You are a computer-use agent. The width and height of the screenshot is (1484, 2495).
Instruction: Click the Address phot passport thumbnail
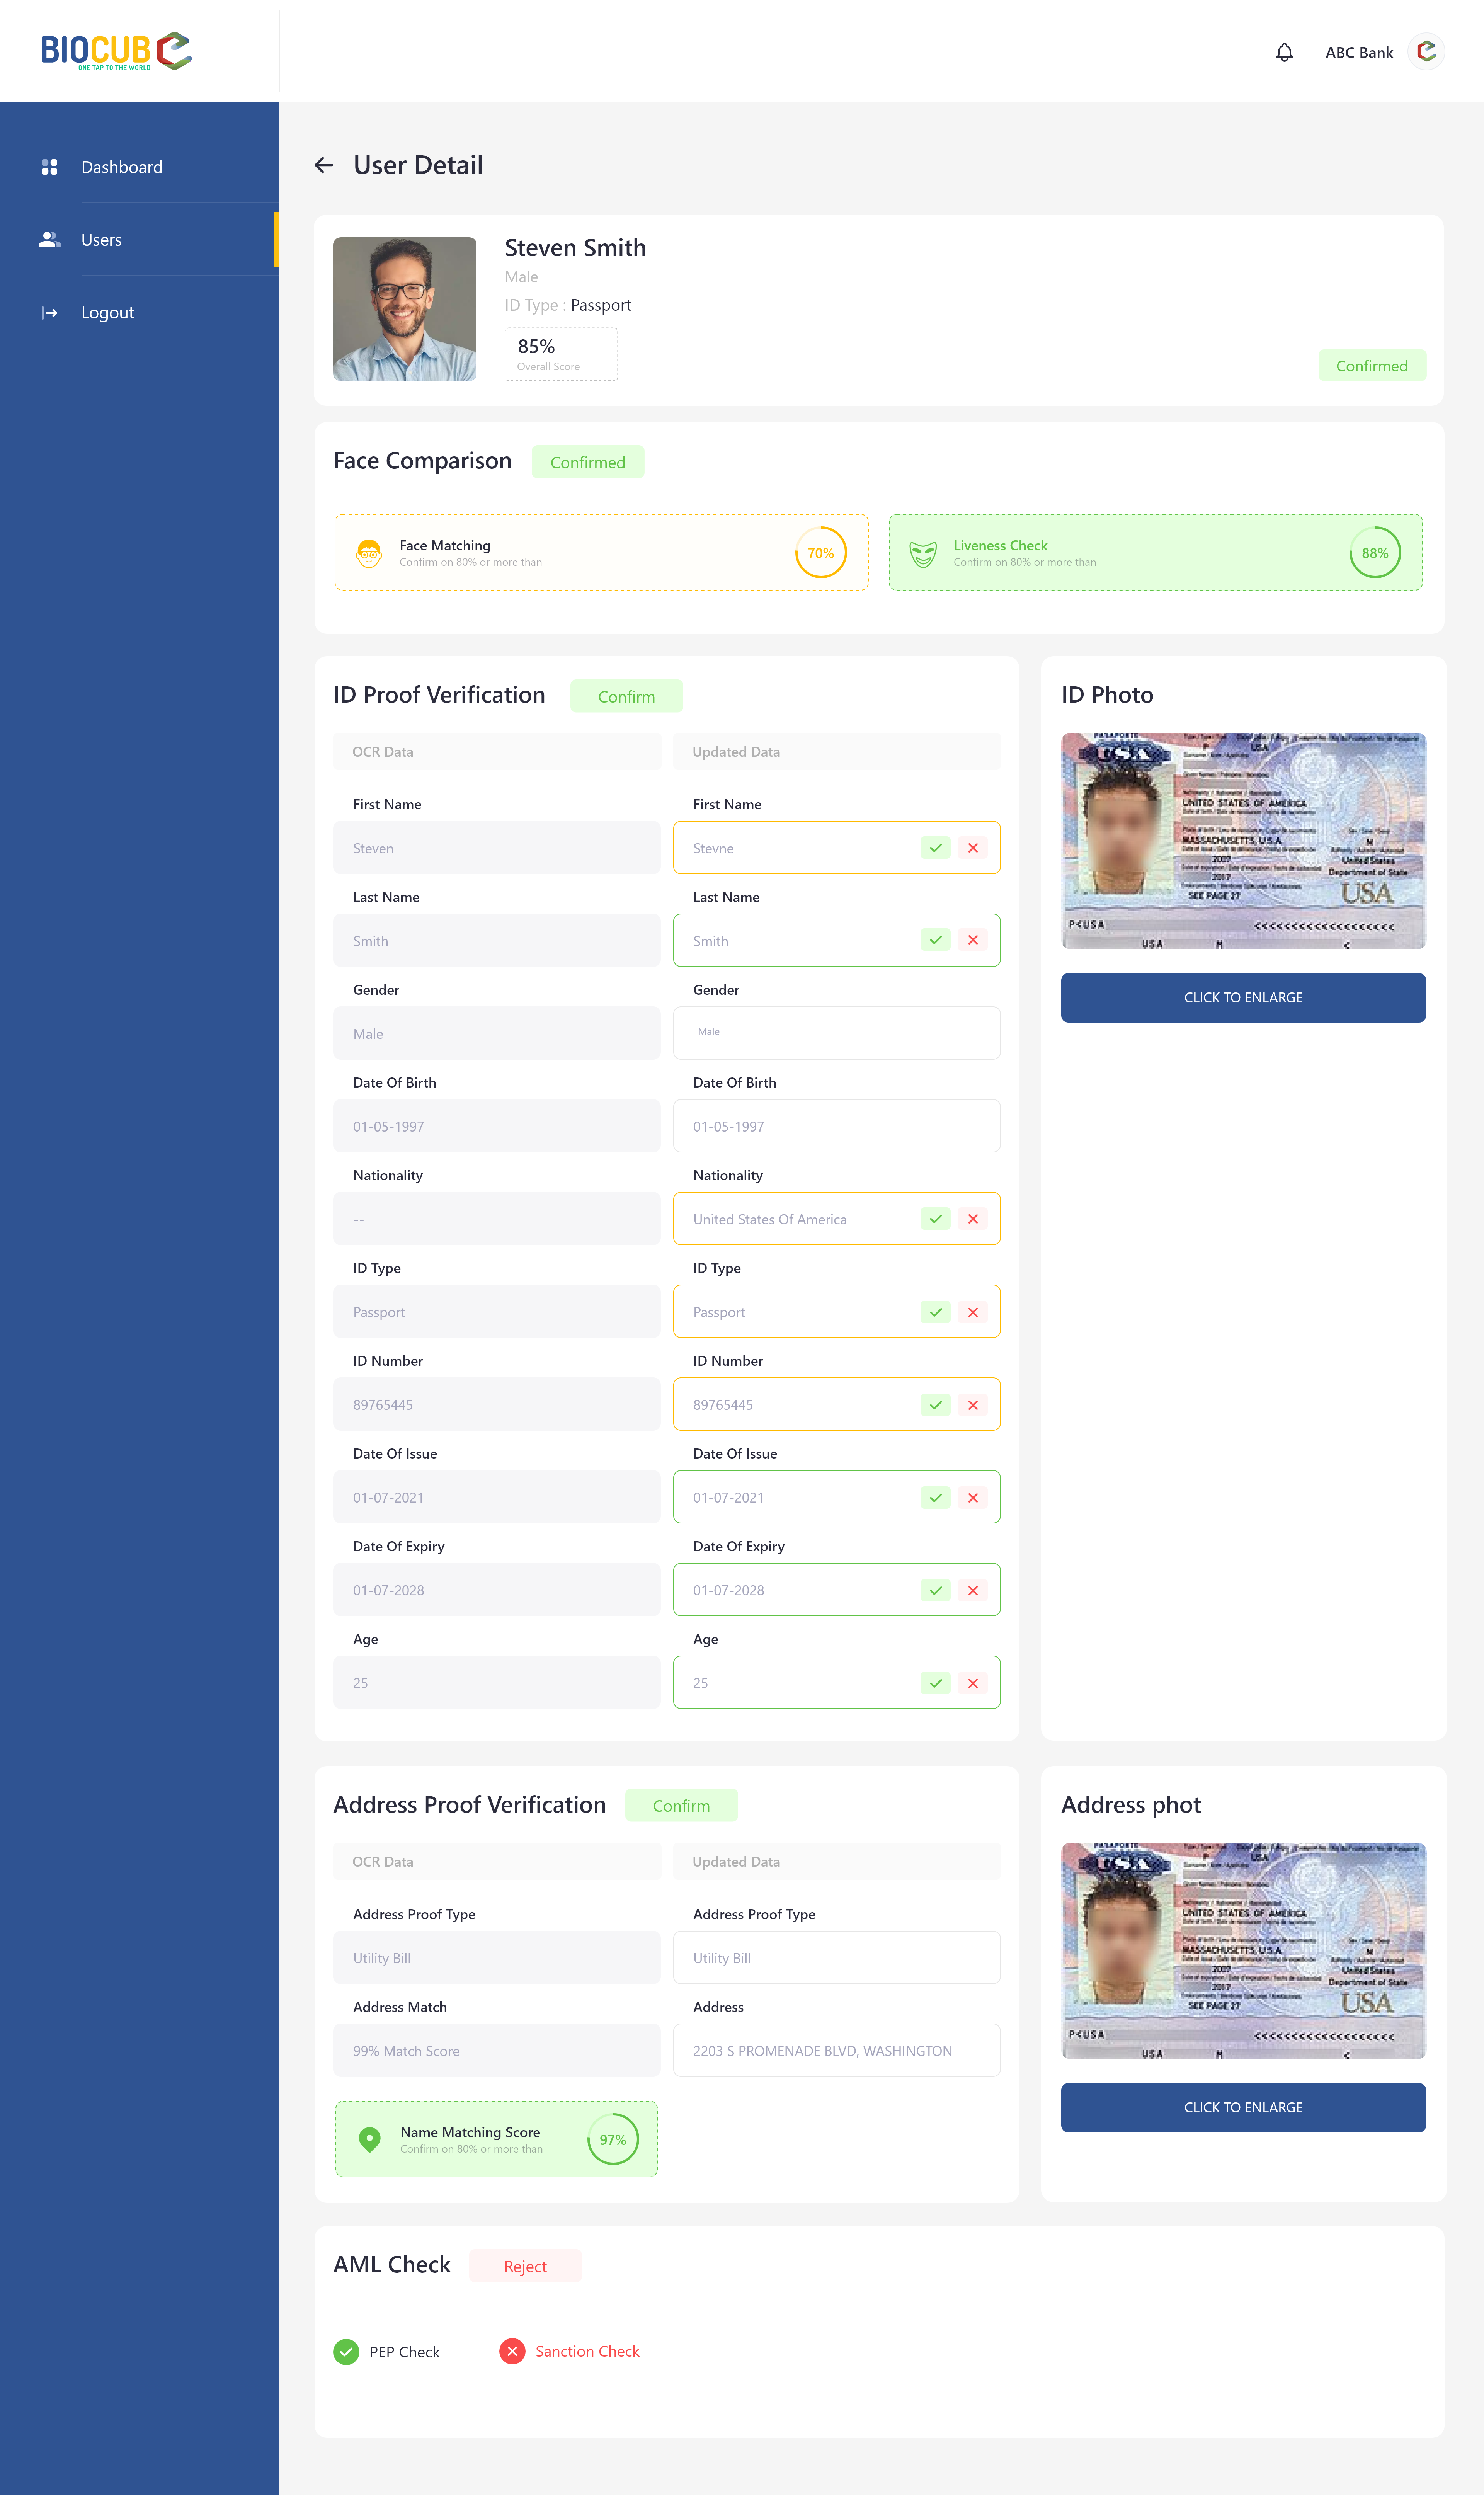pos(1243,1951)
